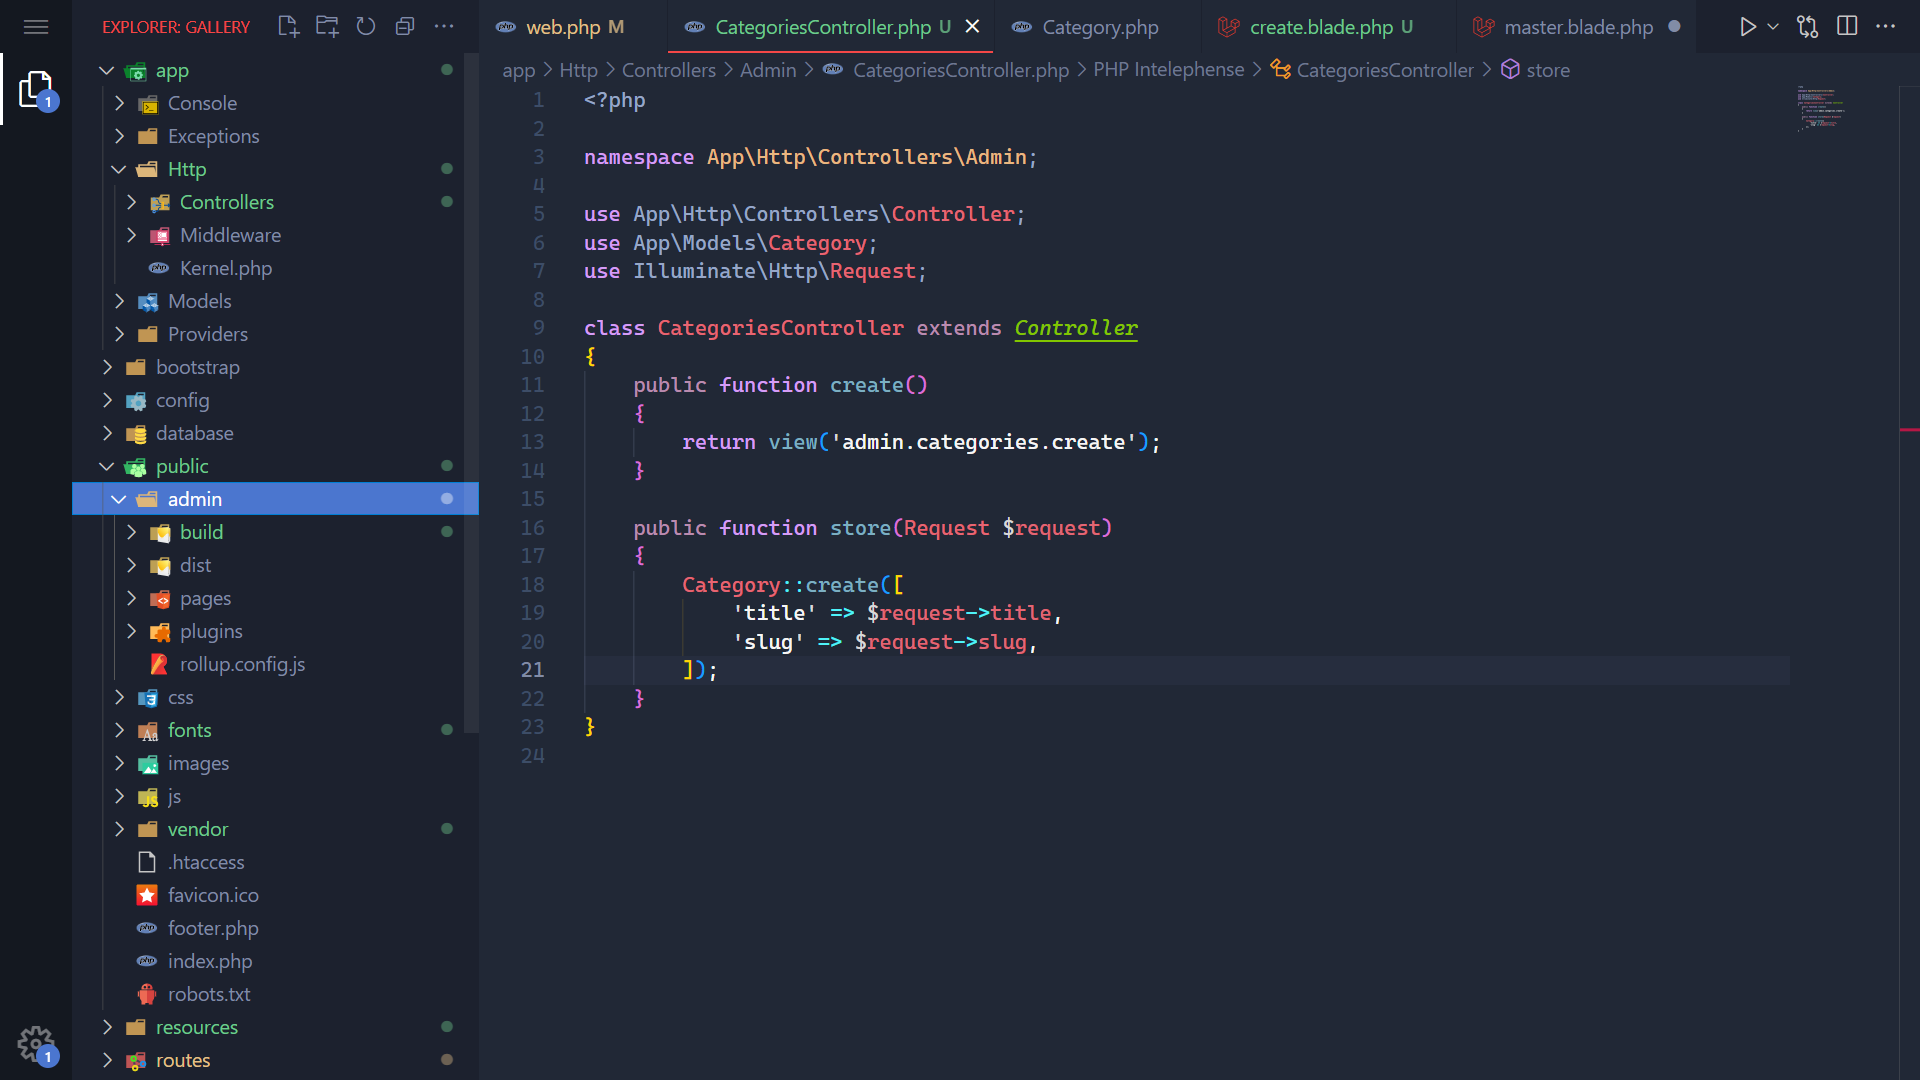The image size is (1920, 1080).
Task: Click the Controllers breadcrumb segment
Action: click(x=669, y=70)
